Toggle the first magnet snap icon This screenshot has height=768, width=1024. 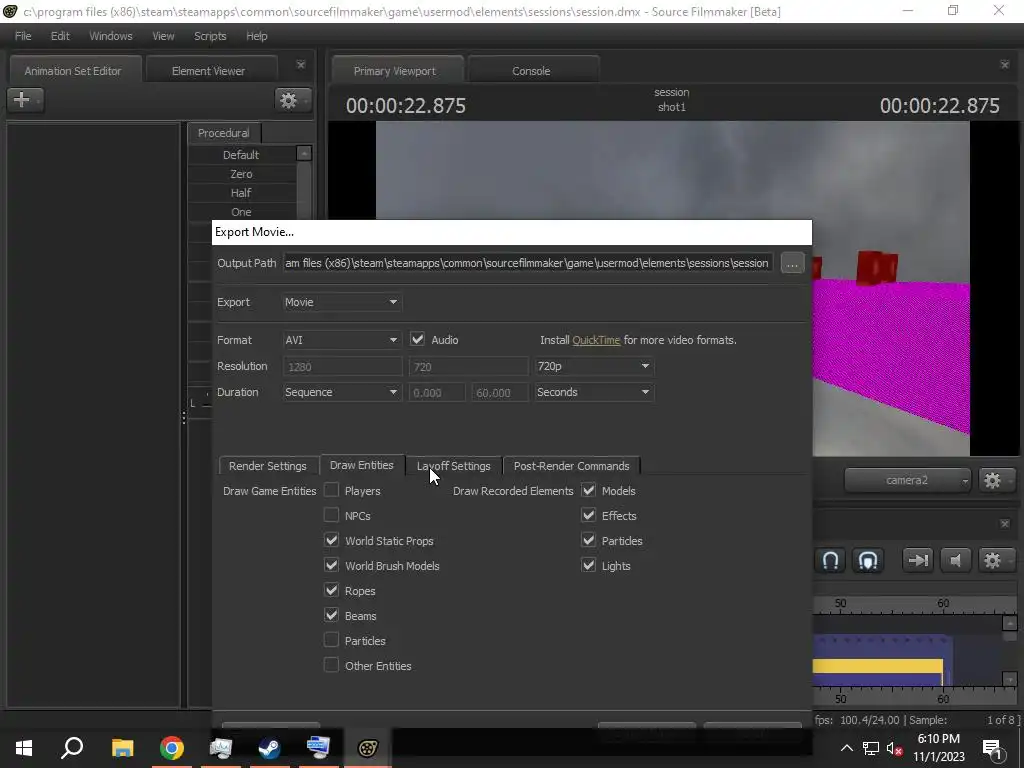[x=830, y=560]
